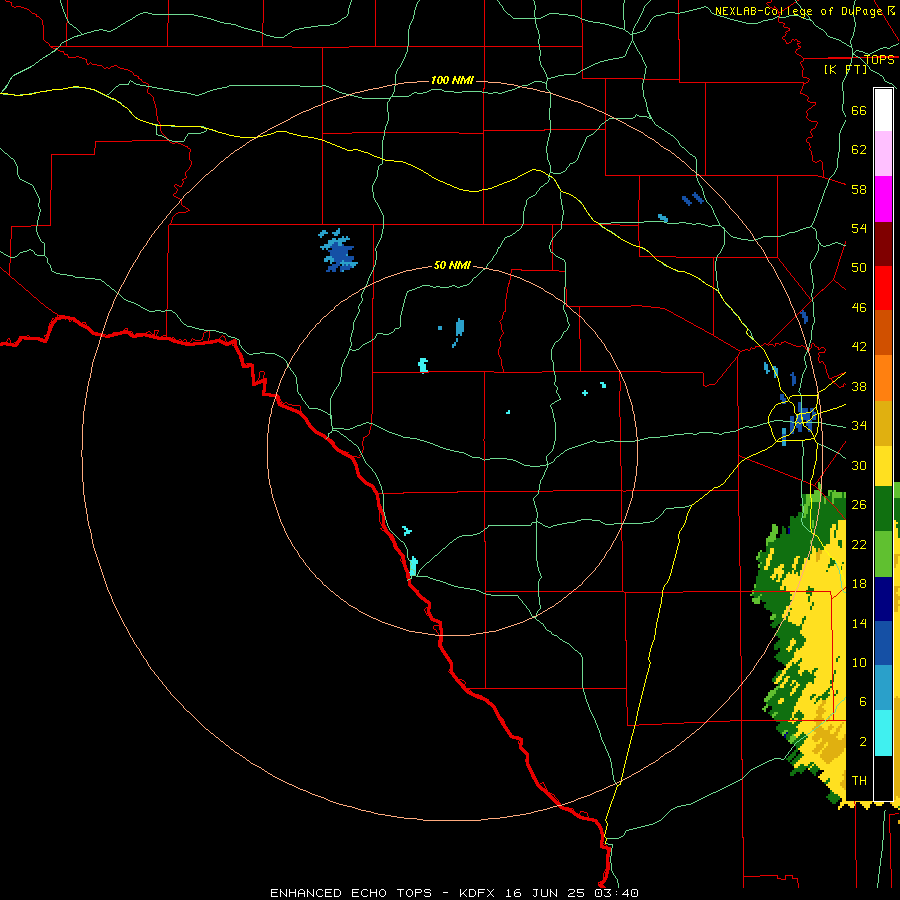Click the '50' legend value
Viewport: 900px width, 900px height.
pos(859,267)
